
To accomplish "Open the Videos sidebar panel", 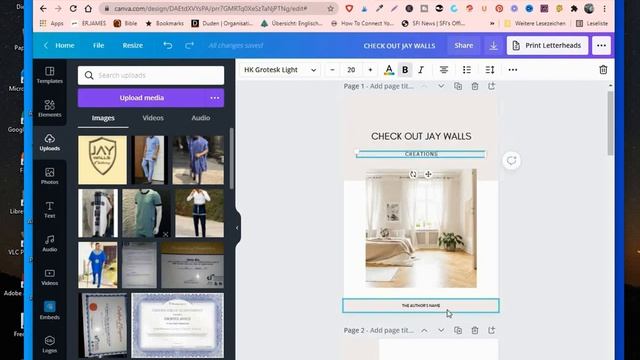I will 49,277.
